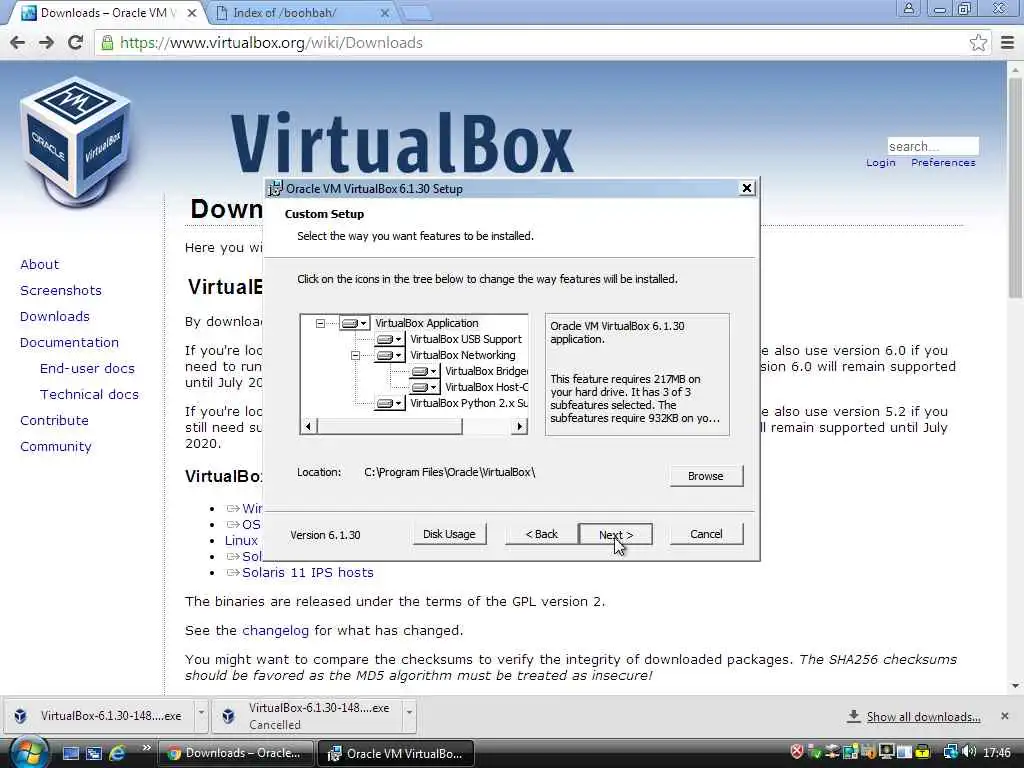Proceed with the Next > button
The image size is (1024, 768).
(616, 534)
